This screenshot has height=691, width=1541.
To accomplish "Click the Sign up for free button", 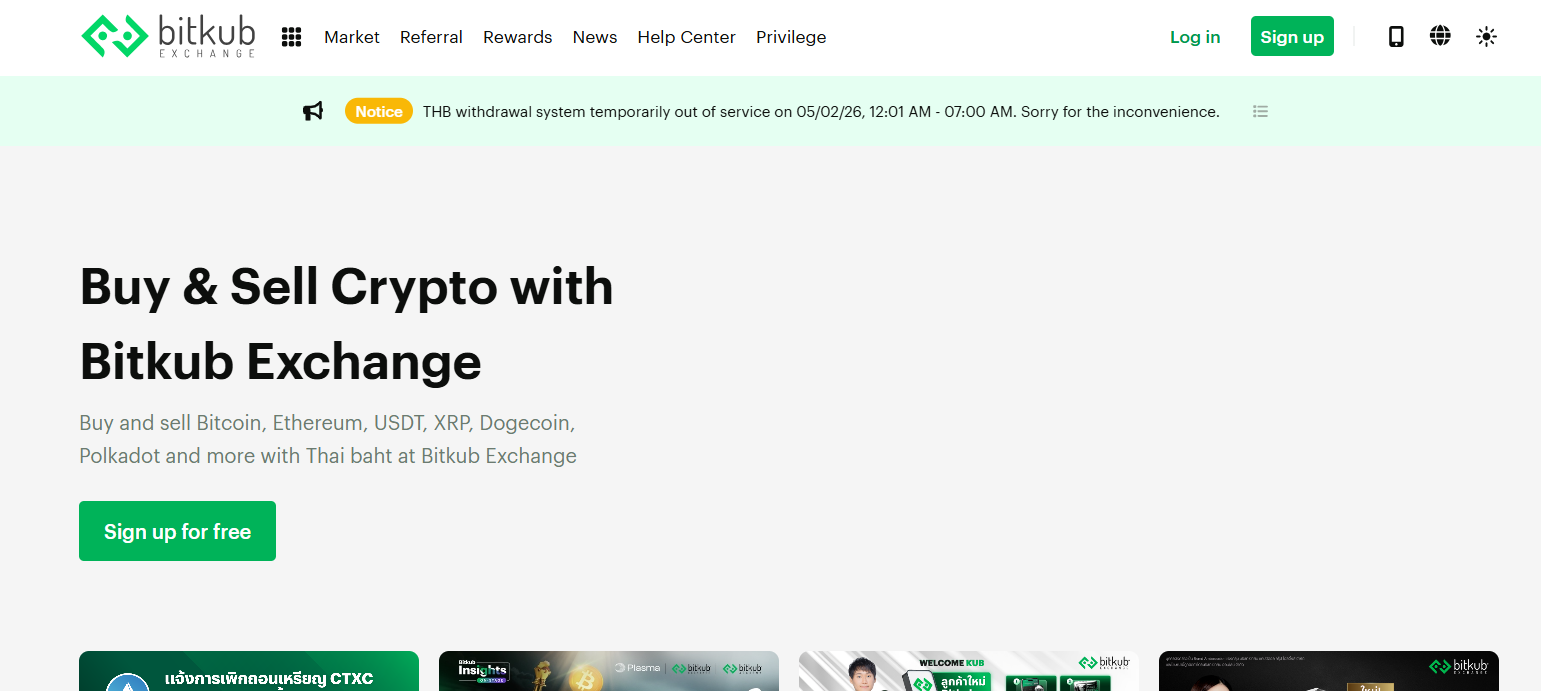I will 177,531.
